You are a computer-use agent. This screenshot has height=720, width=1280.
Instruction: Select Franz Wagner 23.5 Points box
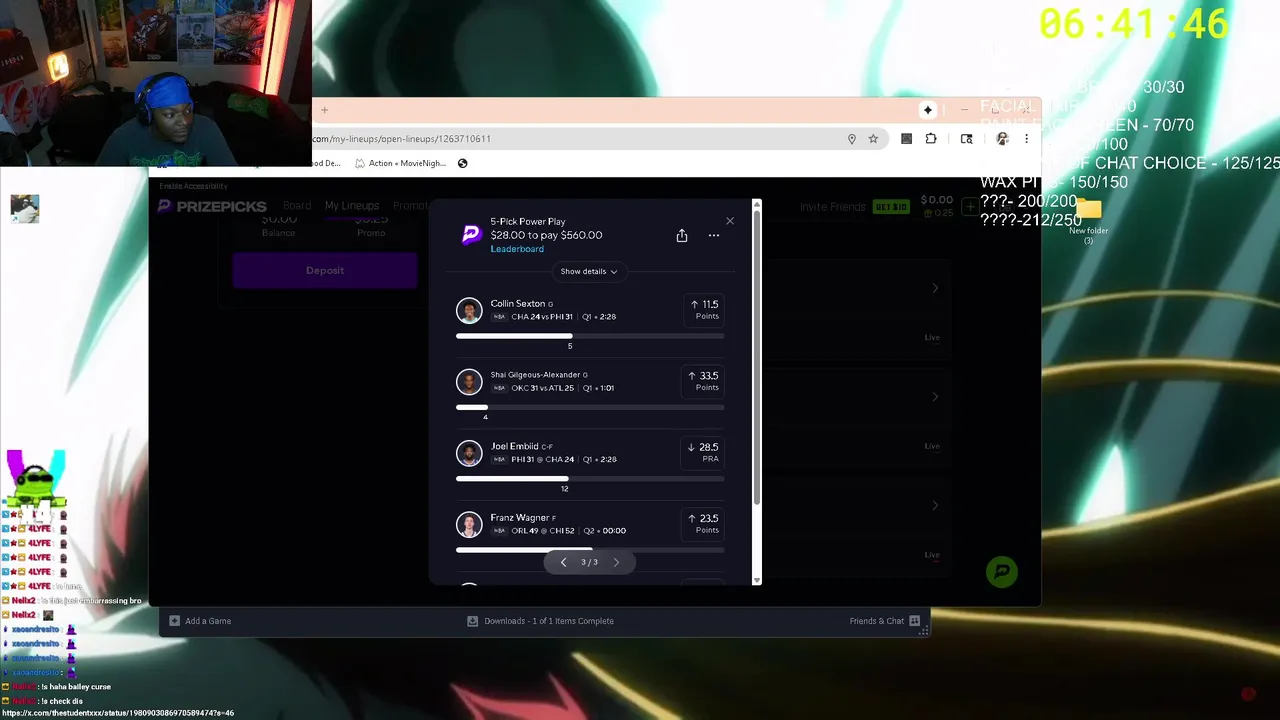click(703, 524)
